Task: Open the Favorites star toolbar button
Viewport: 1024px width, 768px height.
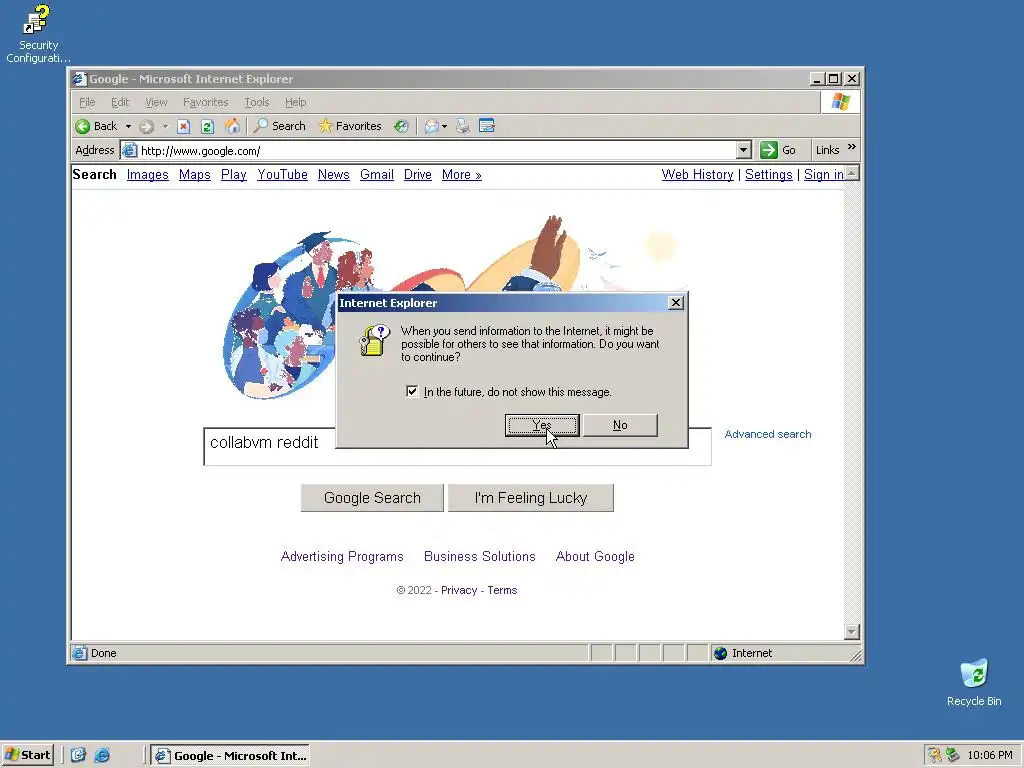Action: point(350,126)
